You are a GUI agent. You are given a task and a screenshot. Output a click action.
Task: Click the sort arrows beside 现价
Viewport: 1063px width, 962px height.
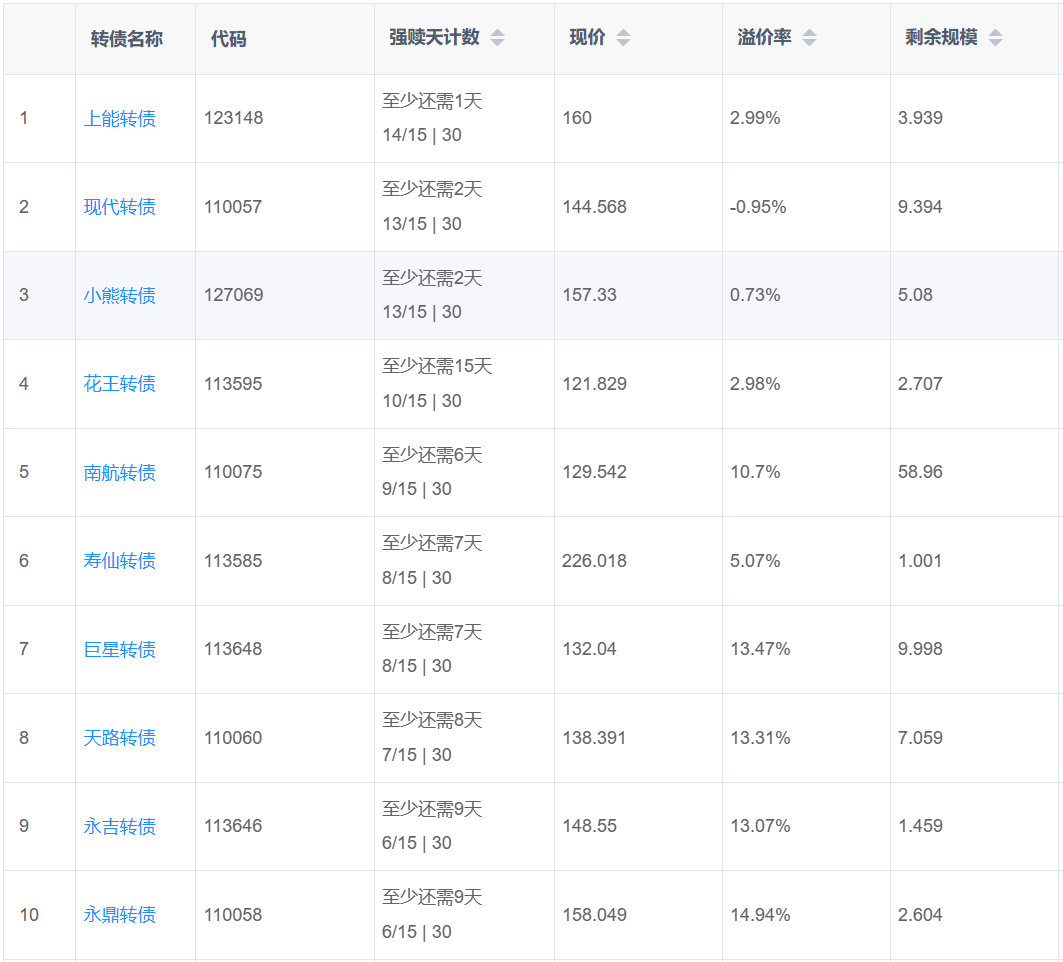click(x=623, y=38)
